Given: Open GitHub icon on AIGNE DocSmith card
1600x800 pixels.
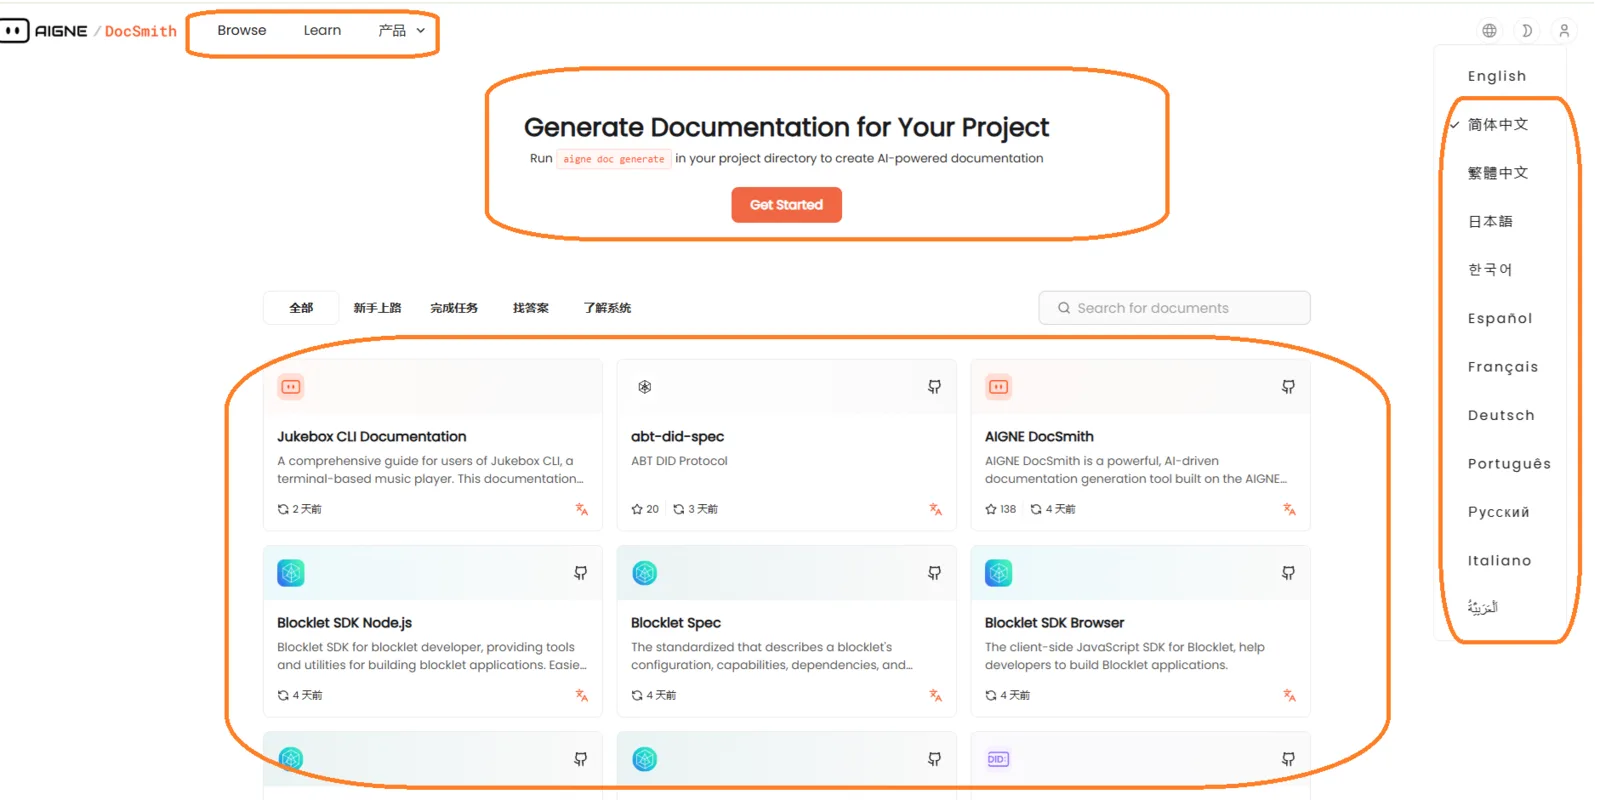Looking at the screenshot, I should click(1288, 387).
